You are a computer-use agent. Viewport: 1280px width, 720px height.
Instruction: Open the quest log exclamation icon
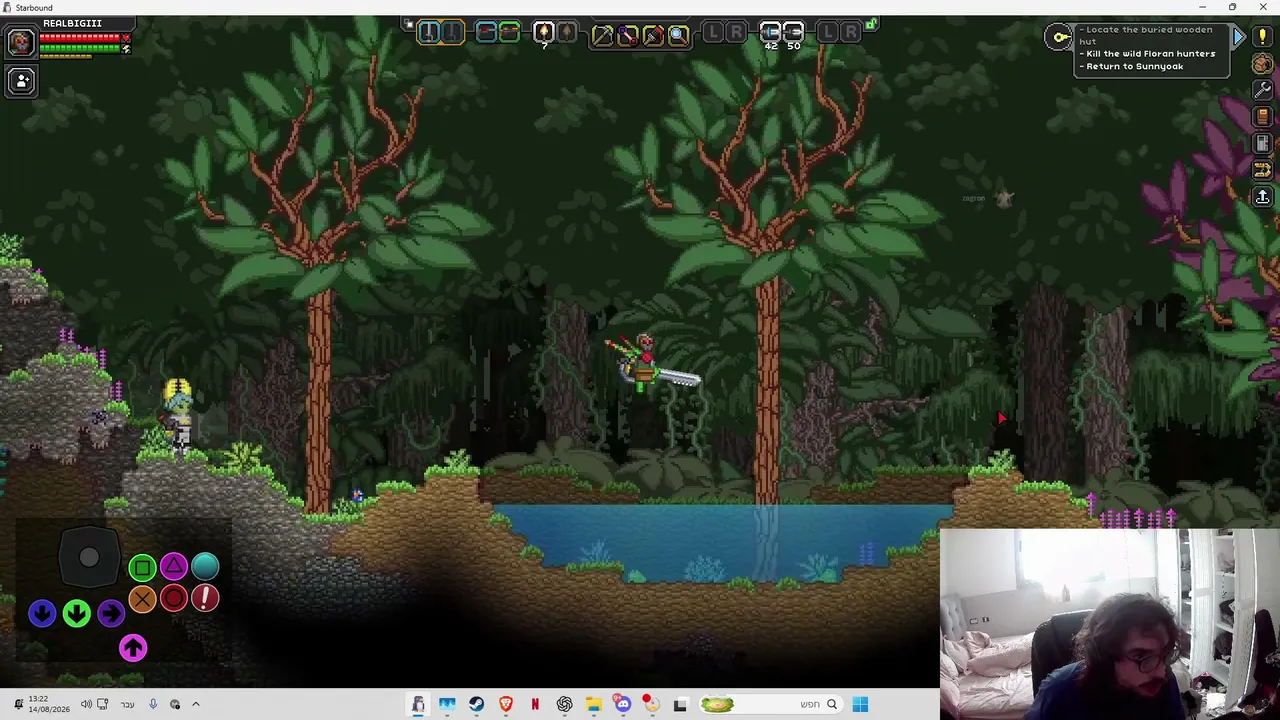[x=1262, y=37]
